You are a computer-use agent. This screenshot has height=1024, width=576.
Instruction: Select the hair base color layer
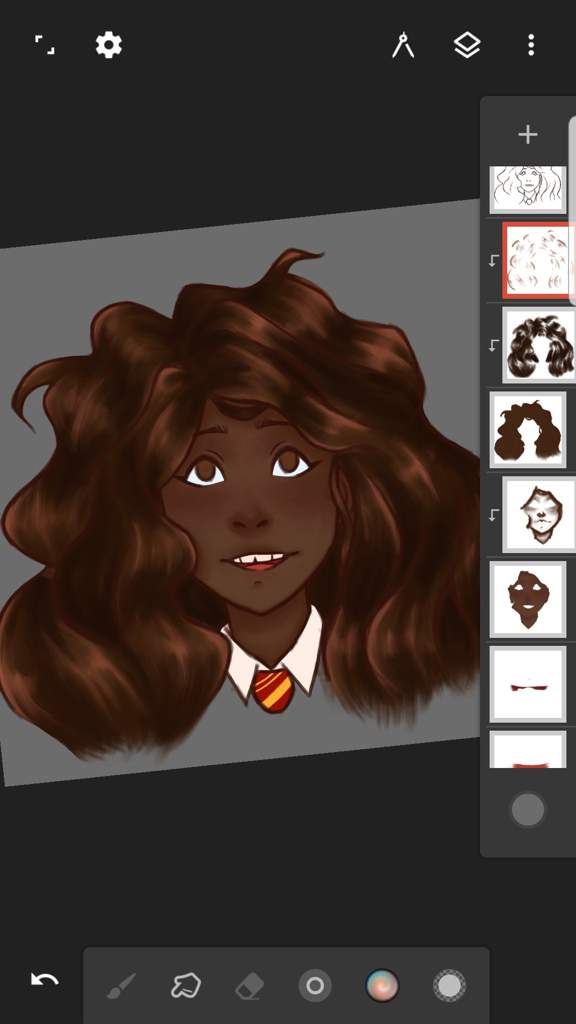pyautogui.click(x=528, y=430)
